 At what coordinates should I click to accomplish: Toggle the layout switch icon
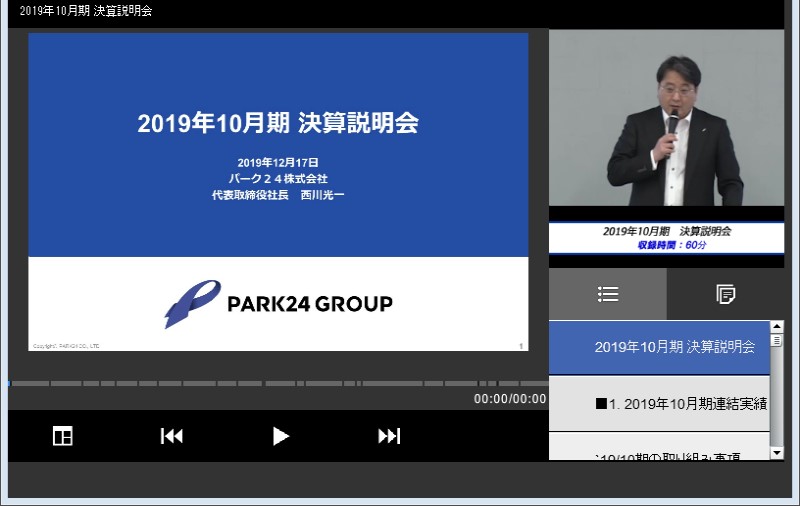tap(63, 436)
